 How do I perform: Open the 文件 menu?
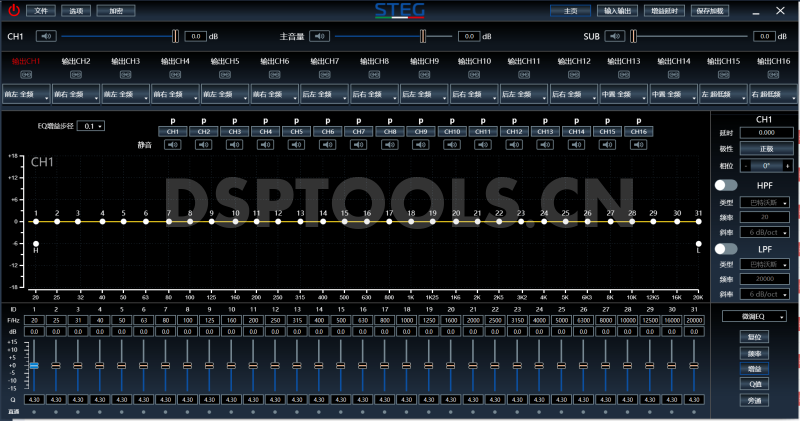pos(40,10)
